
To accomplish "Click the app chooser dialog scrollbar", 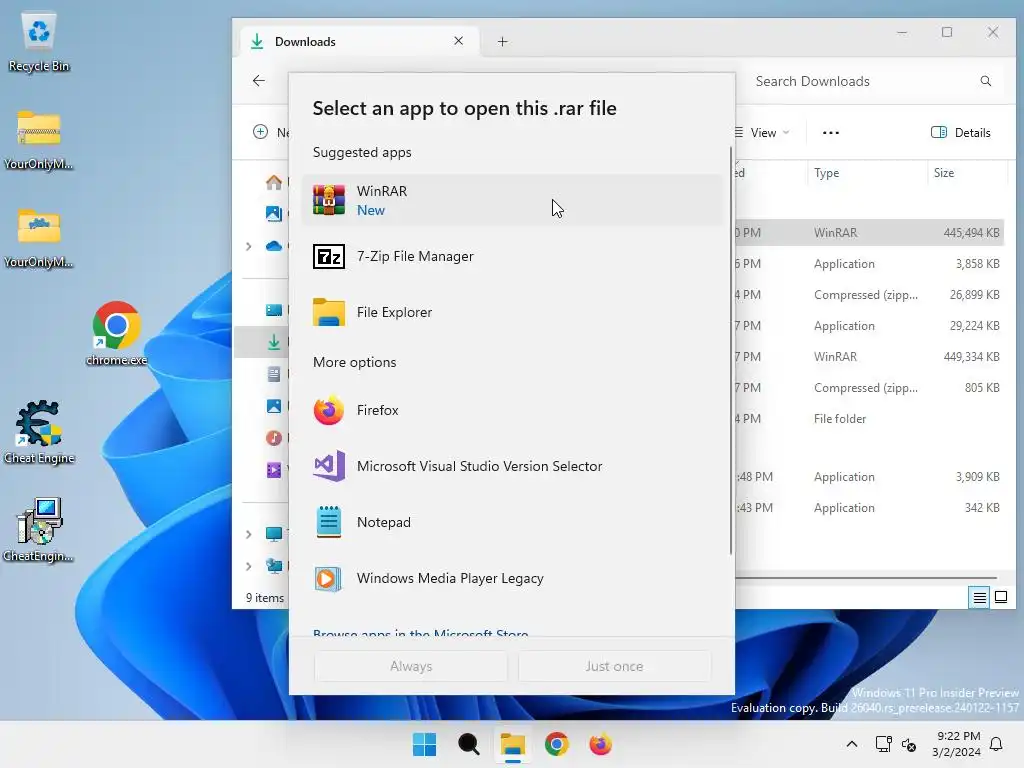I will point(731,351).
